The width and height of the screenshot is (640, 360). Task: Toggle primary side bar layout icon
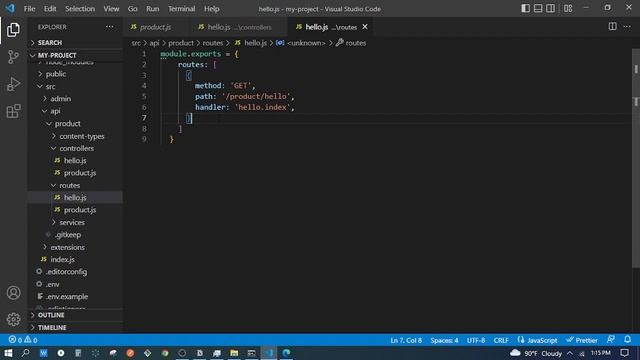[x=526, y=8]
